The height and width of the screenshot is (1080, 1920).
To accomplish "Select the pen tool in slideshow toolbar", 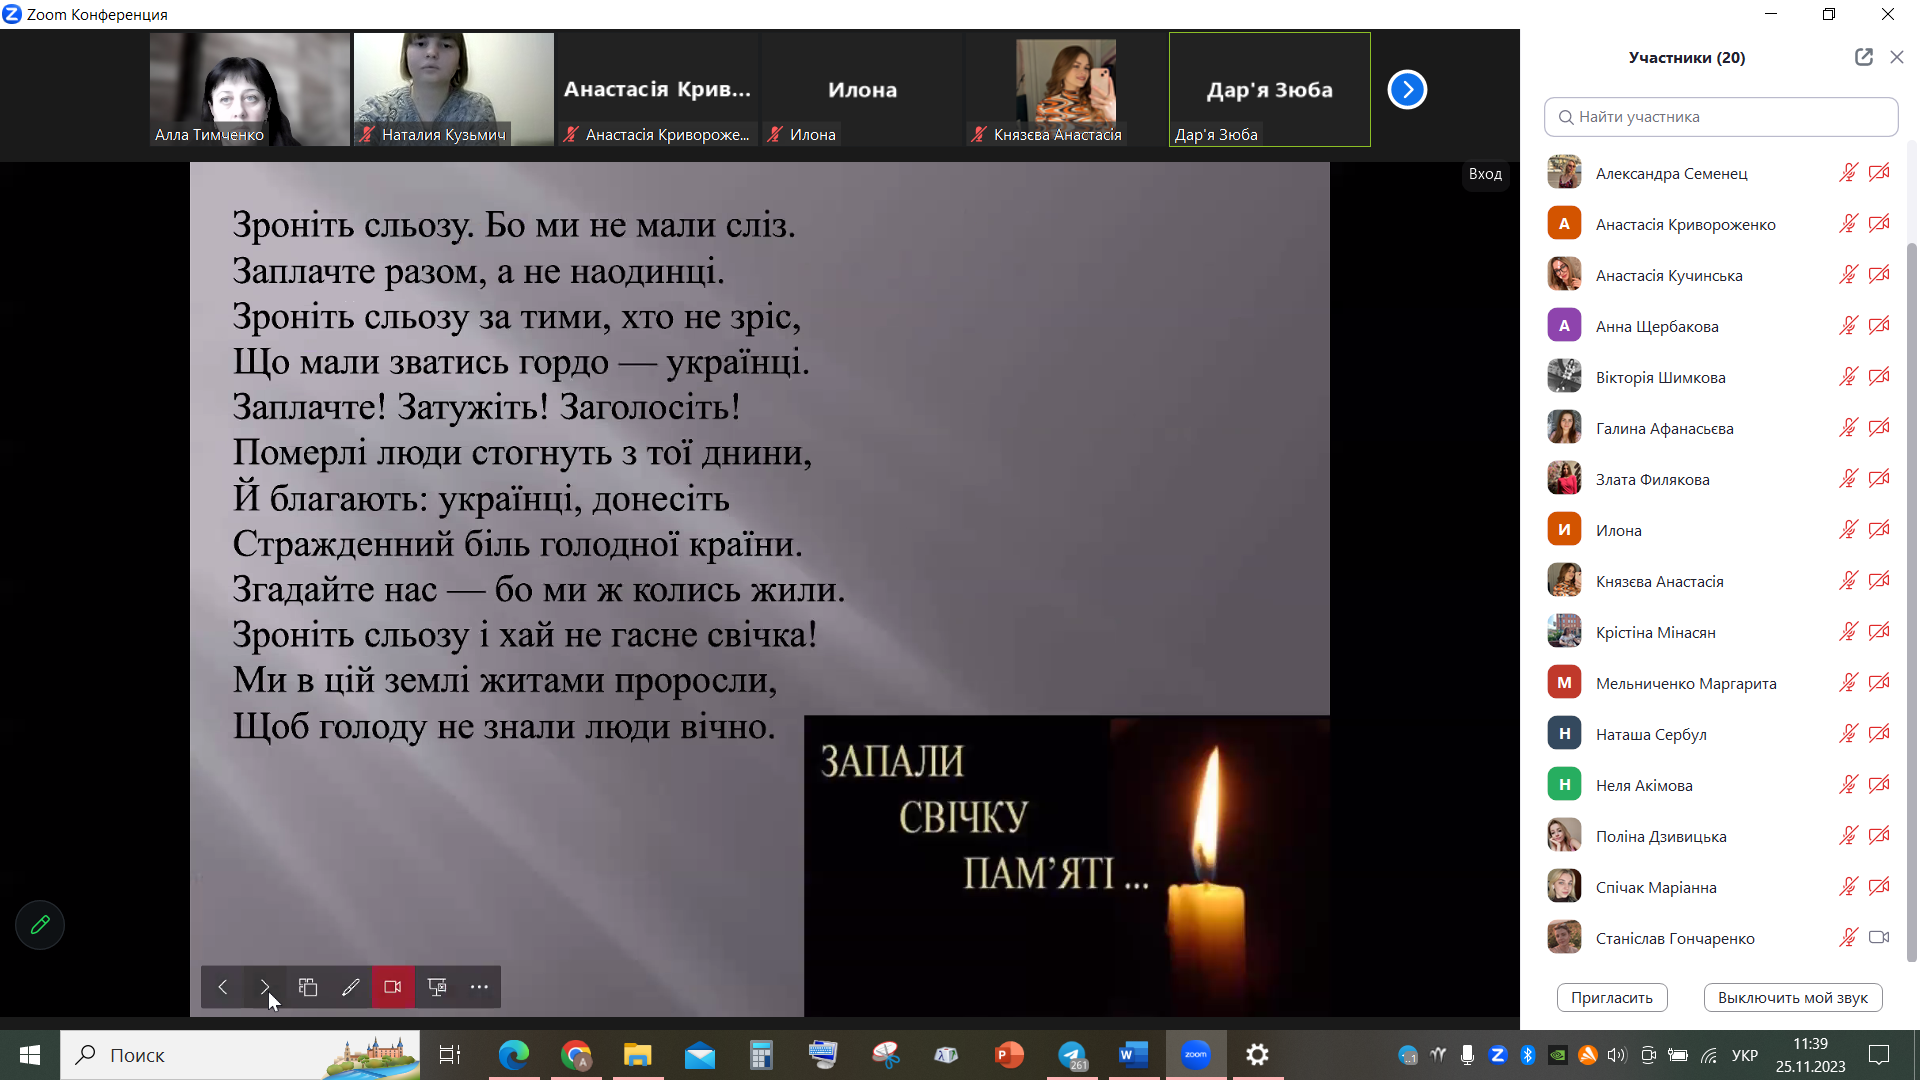I will (350, 987).
